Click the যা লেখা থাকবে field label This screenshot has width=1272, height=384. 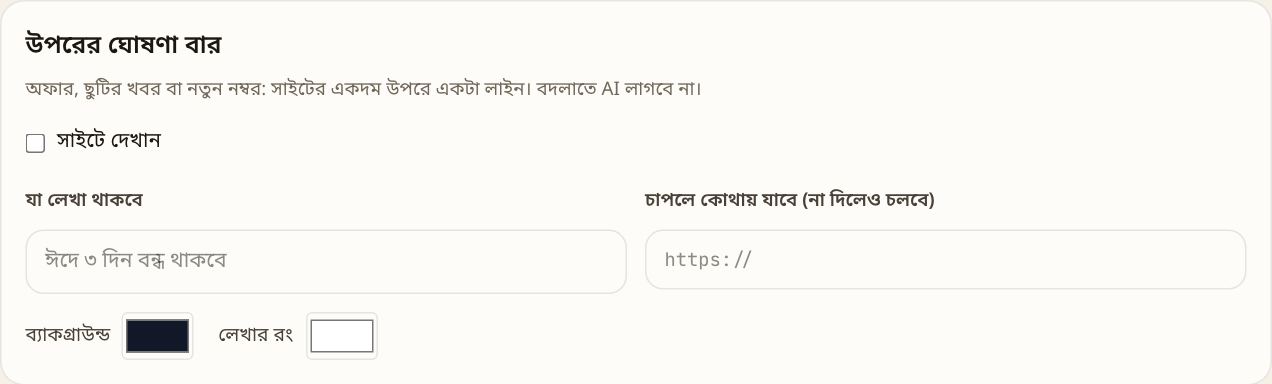point(84,200)
